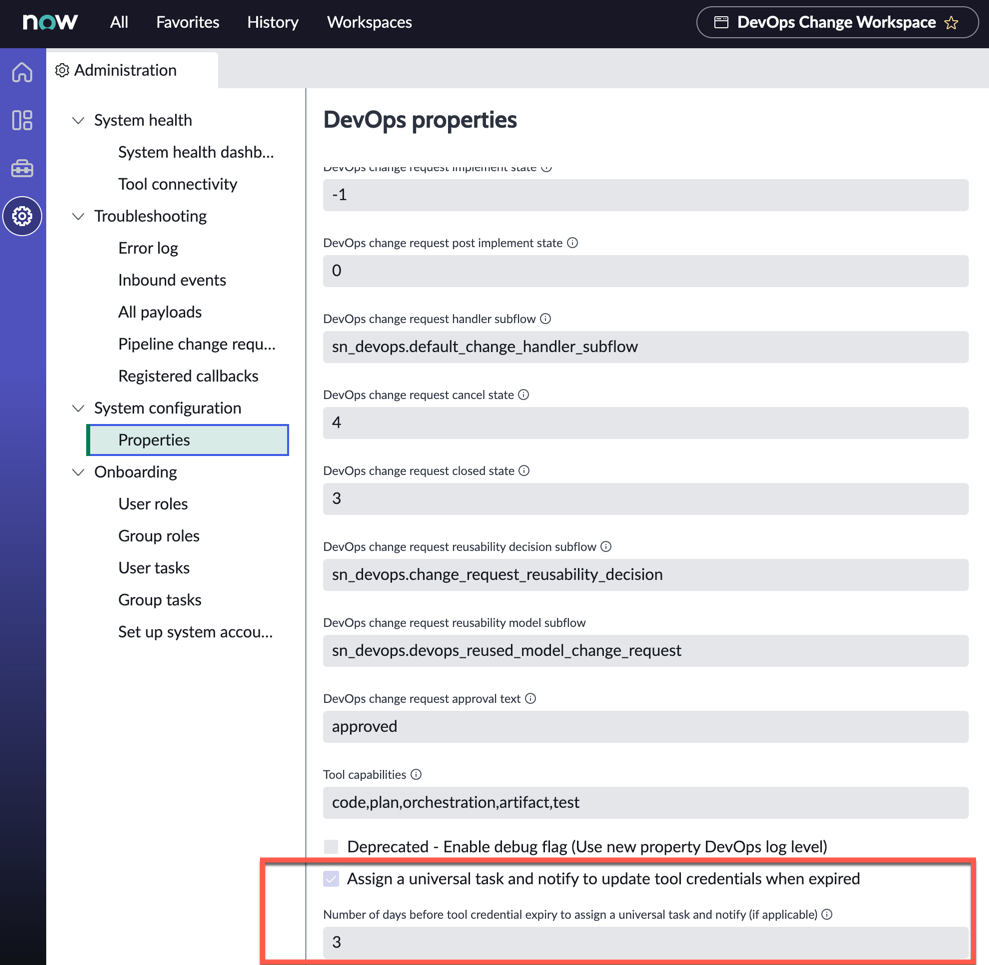Open Registered callbacks page

pyautogui.click(x=189, y=376)
